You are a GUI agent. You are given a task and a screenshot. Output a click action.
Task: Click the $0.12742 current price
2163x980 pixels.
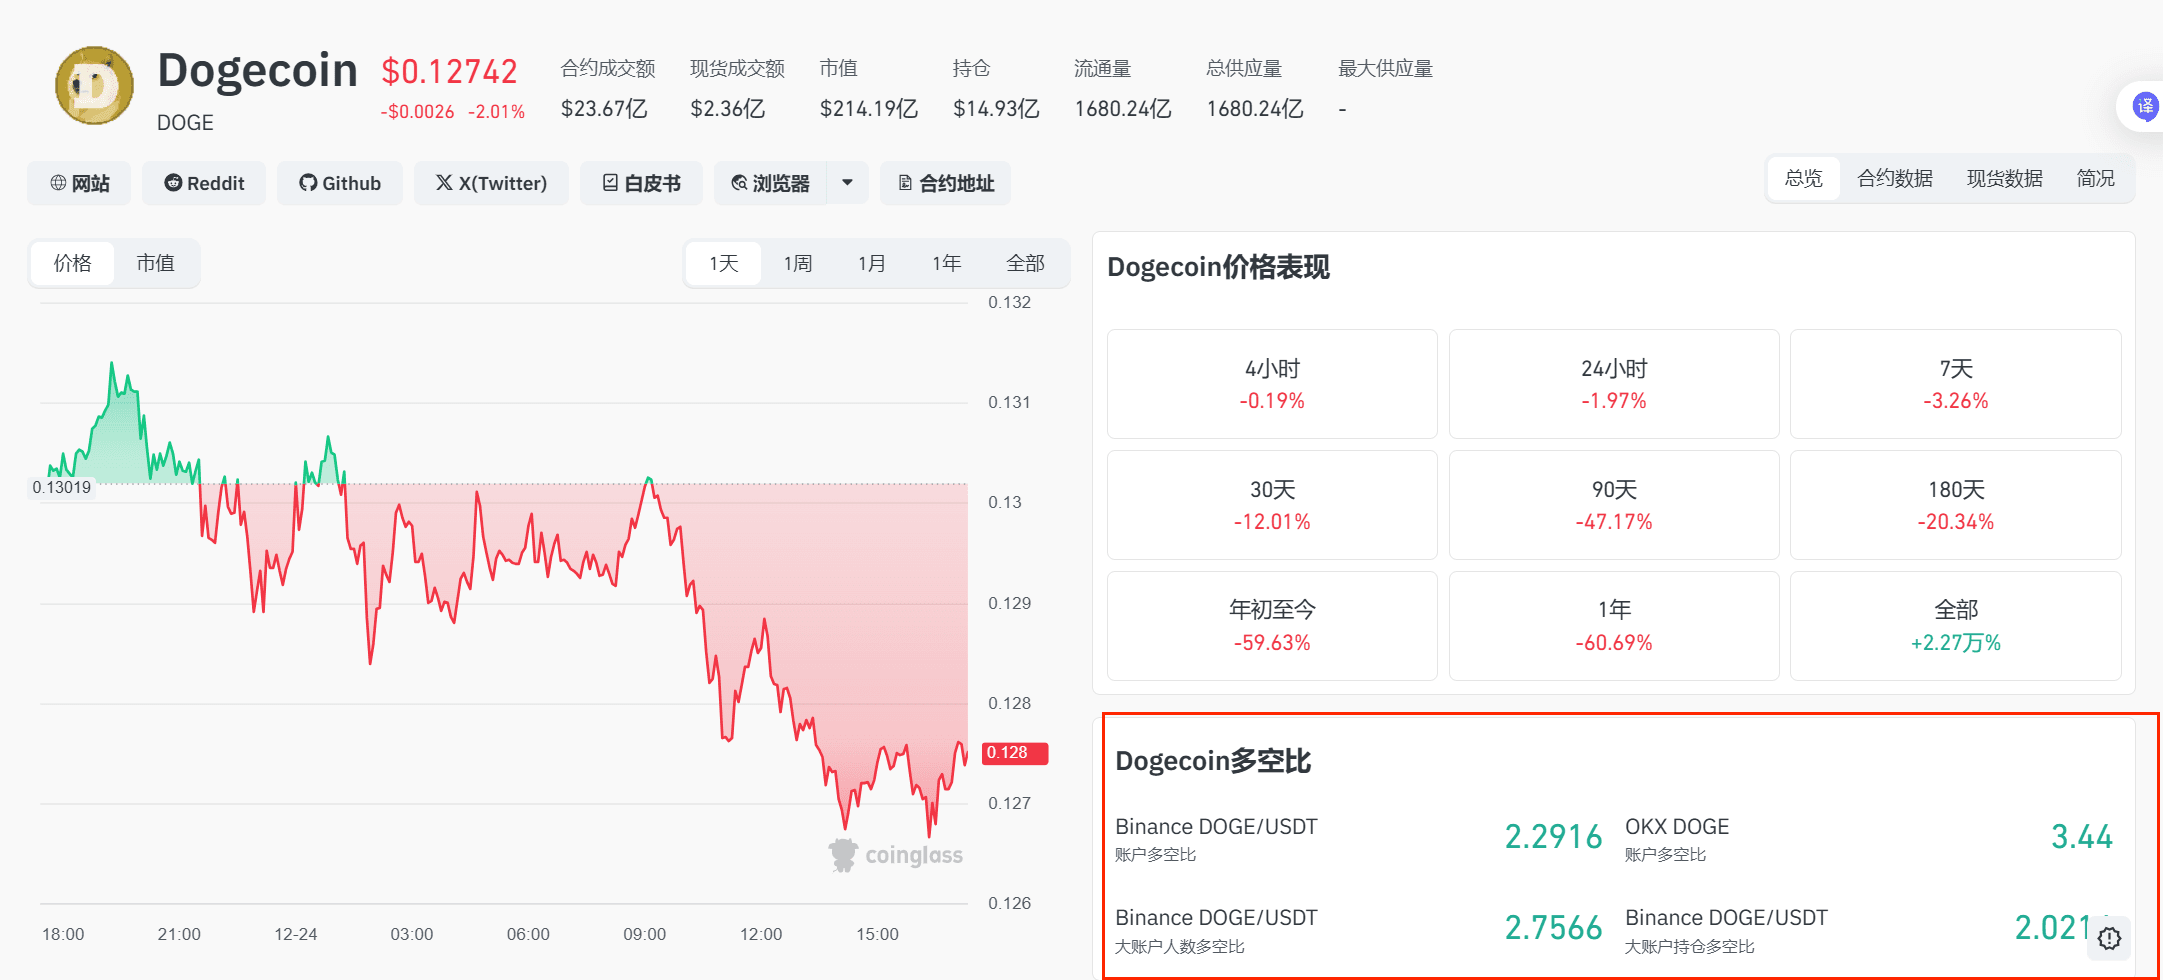[x=450, y=71]
